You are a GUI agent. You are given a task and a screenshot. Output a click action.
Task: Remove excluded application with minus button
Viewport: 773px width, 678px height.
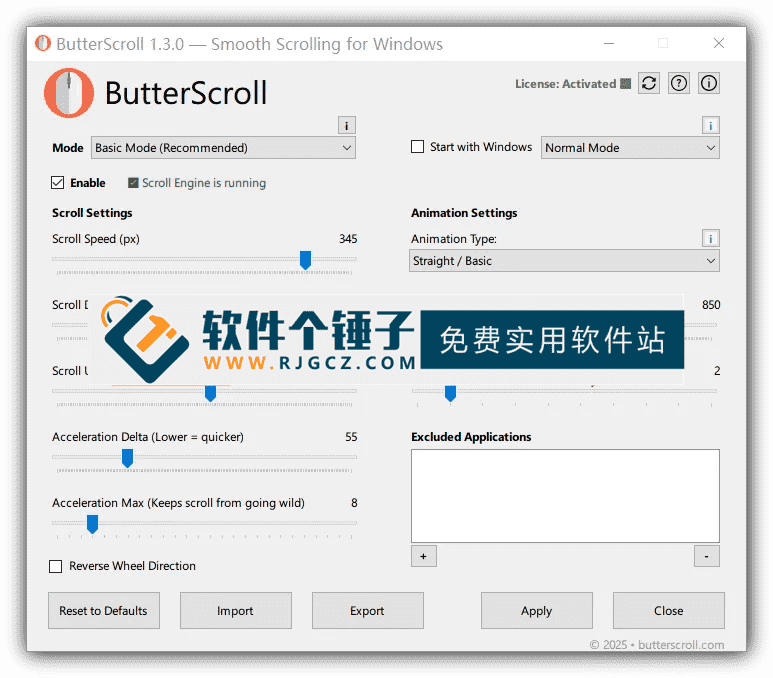706,556
